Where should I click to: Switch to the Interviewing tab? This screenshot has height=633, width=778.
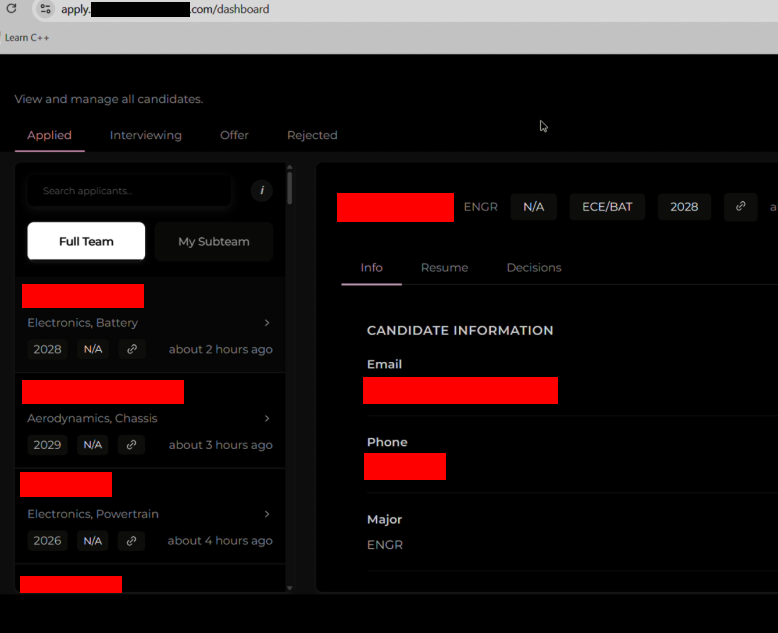(146, 135)
